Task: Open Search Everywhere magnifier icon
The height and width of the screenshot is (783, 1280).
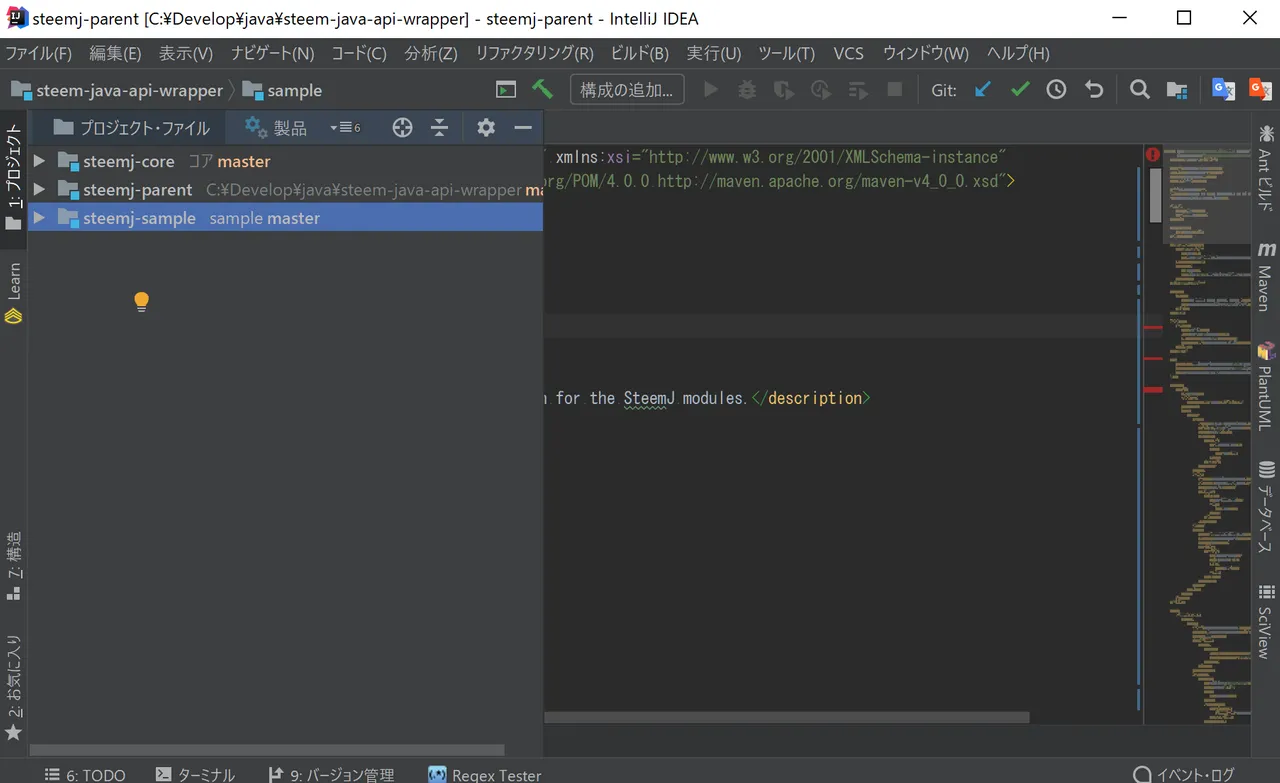Action: pyautogui.click(x=1139, y=89)
